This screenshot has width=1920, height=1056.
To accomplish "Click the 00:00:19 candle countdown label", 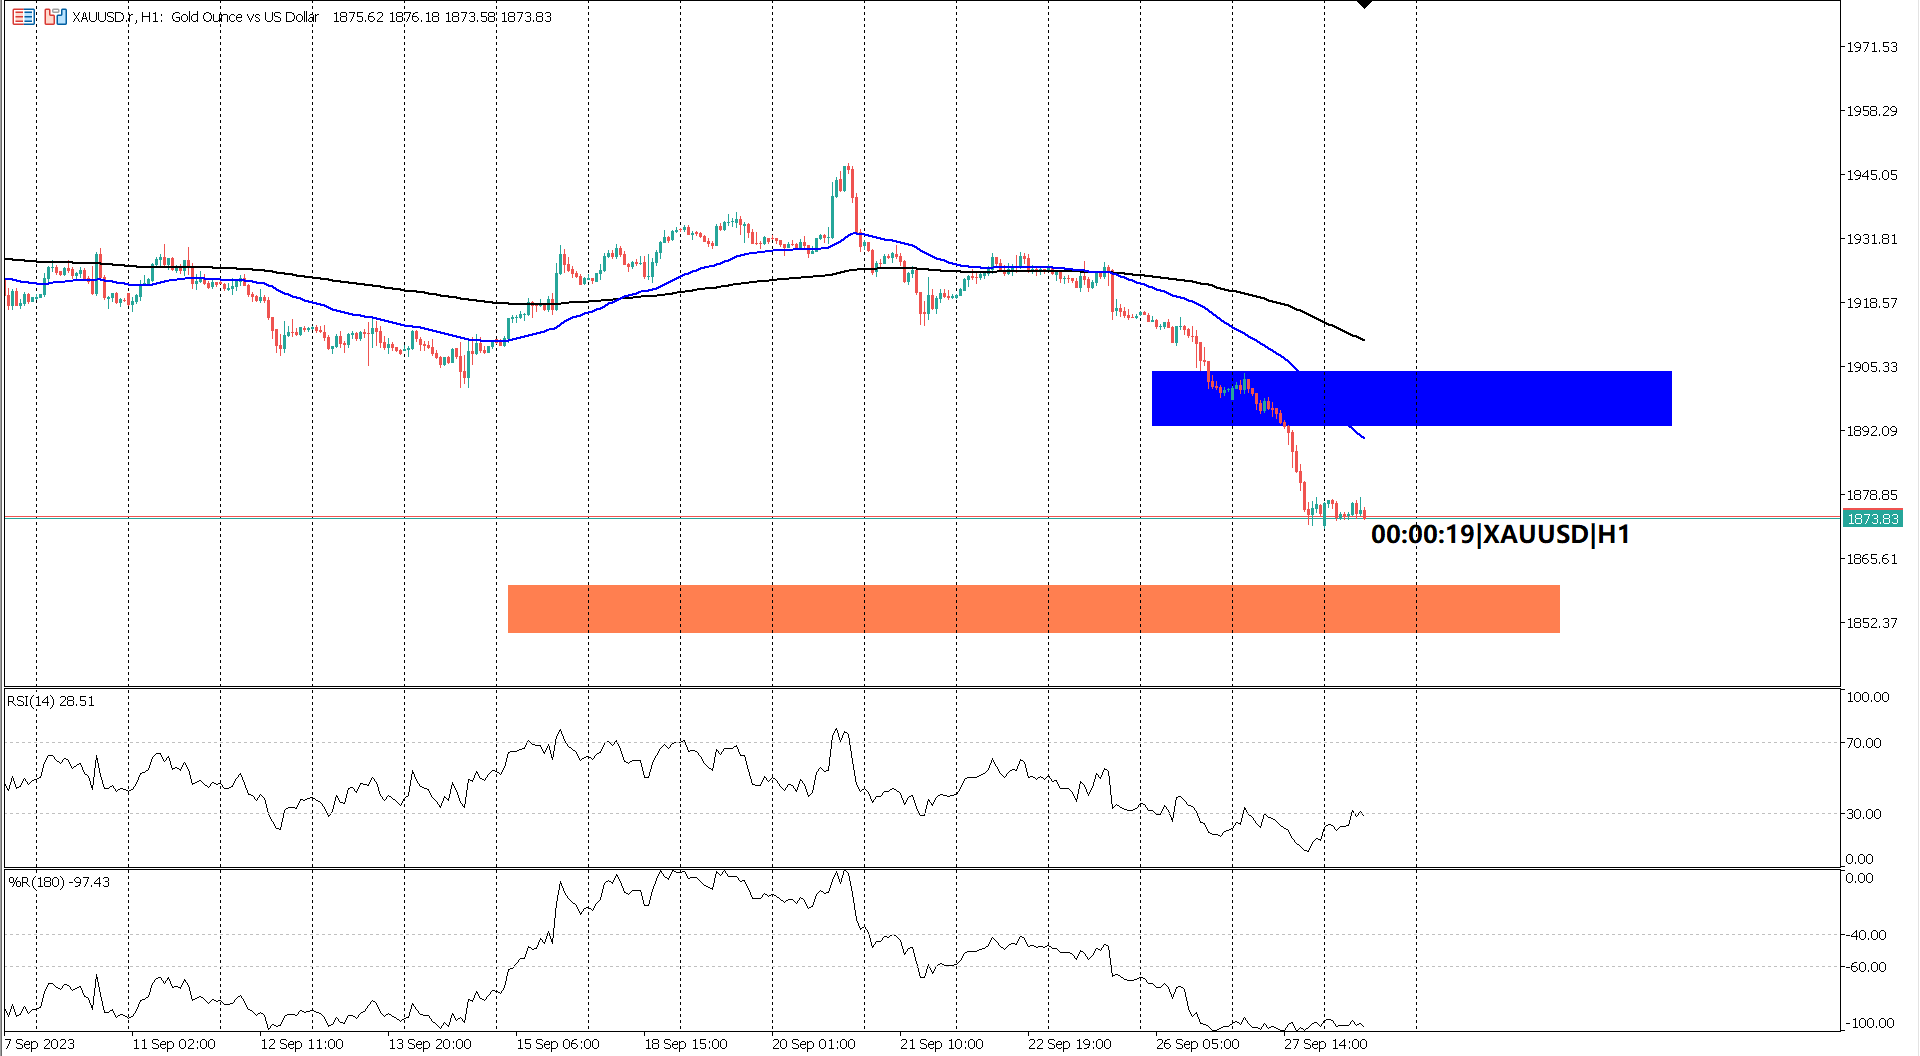I will [1498, 535].
